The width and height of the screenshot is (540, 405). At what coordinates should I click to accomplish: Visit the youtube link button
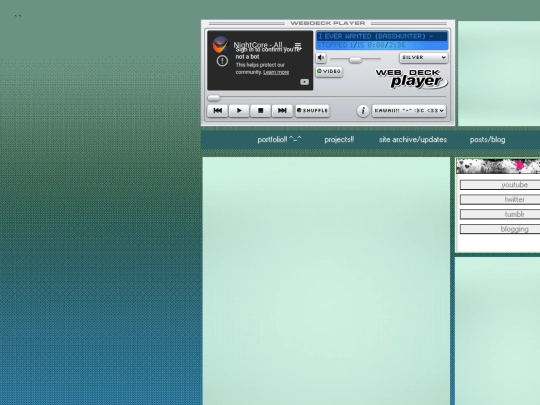(500, 185)
